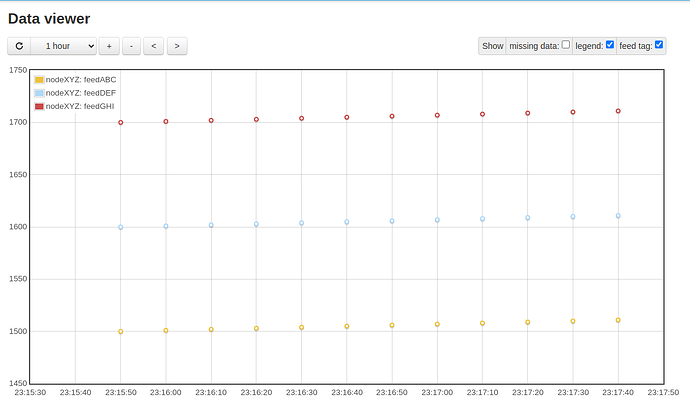
Task: Zoom in with the plus button
Action: coord(109,46)
